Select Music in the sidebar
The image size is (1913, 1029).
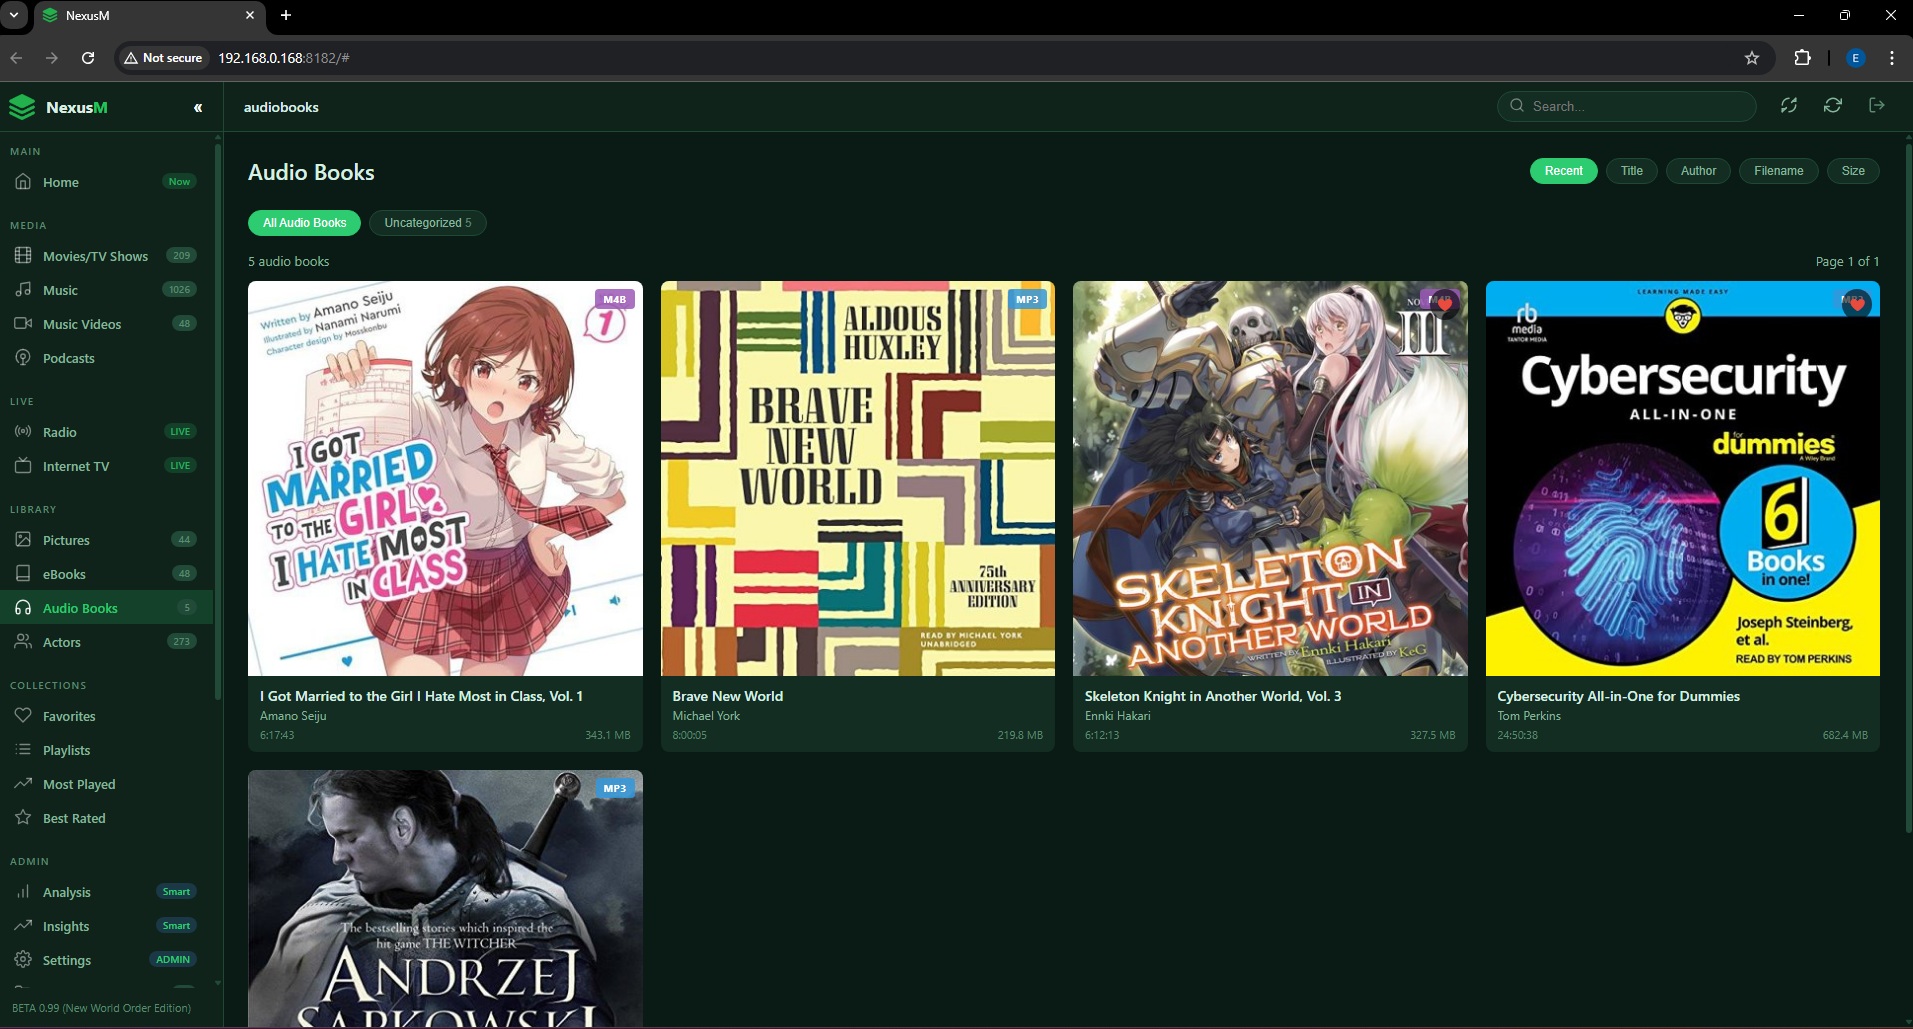[62, 290]
